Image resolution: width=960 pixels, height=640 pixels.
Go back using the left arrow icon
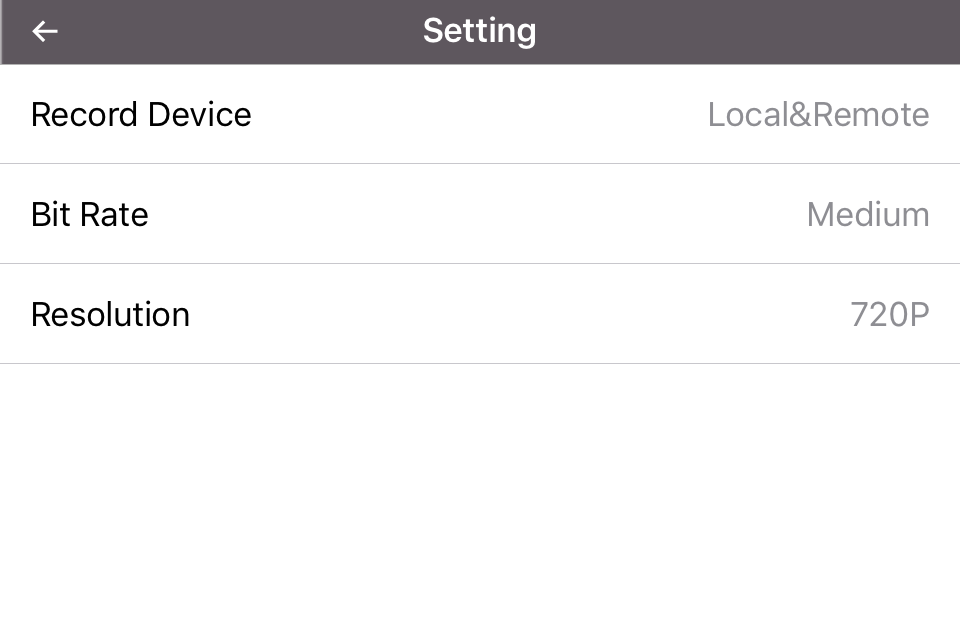click(45, 31)
